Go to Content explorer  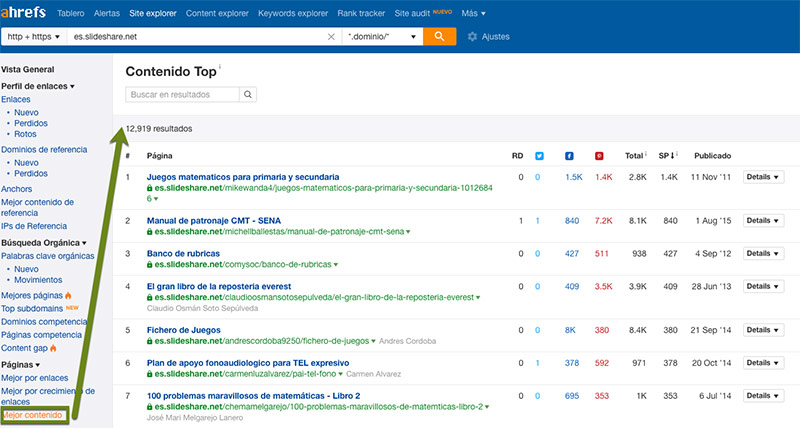pos(217,13)
